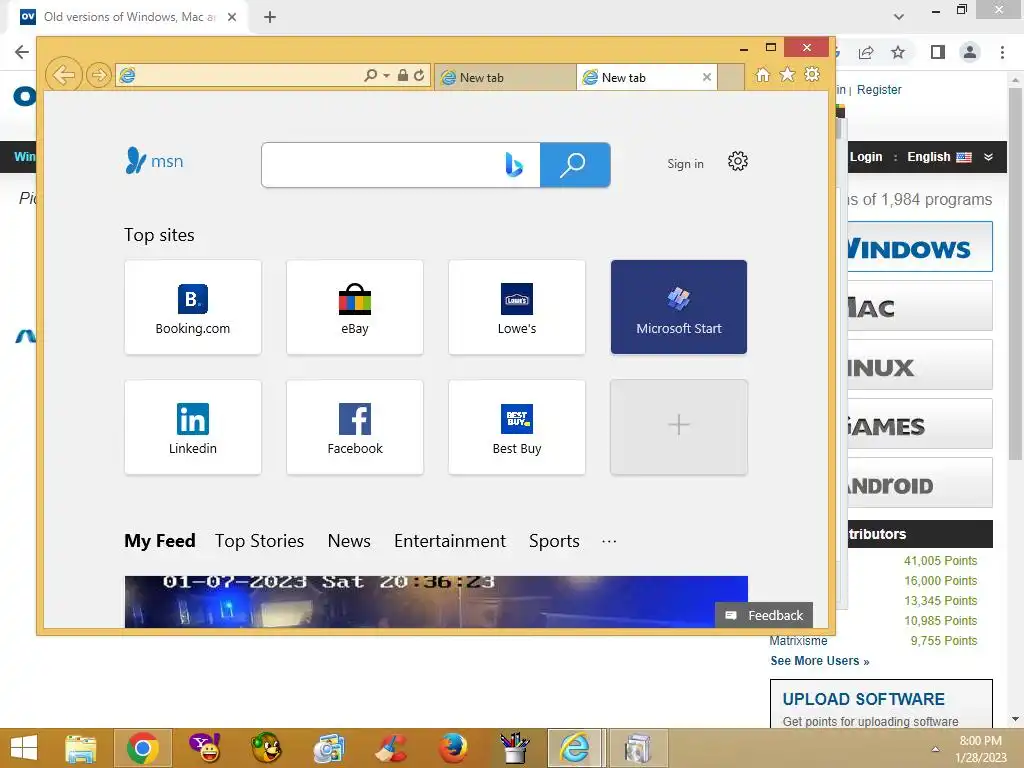1024x768 pixels.
Task: Close the Old versions Chrome tab
Action: [x=232, y=17]
